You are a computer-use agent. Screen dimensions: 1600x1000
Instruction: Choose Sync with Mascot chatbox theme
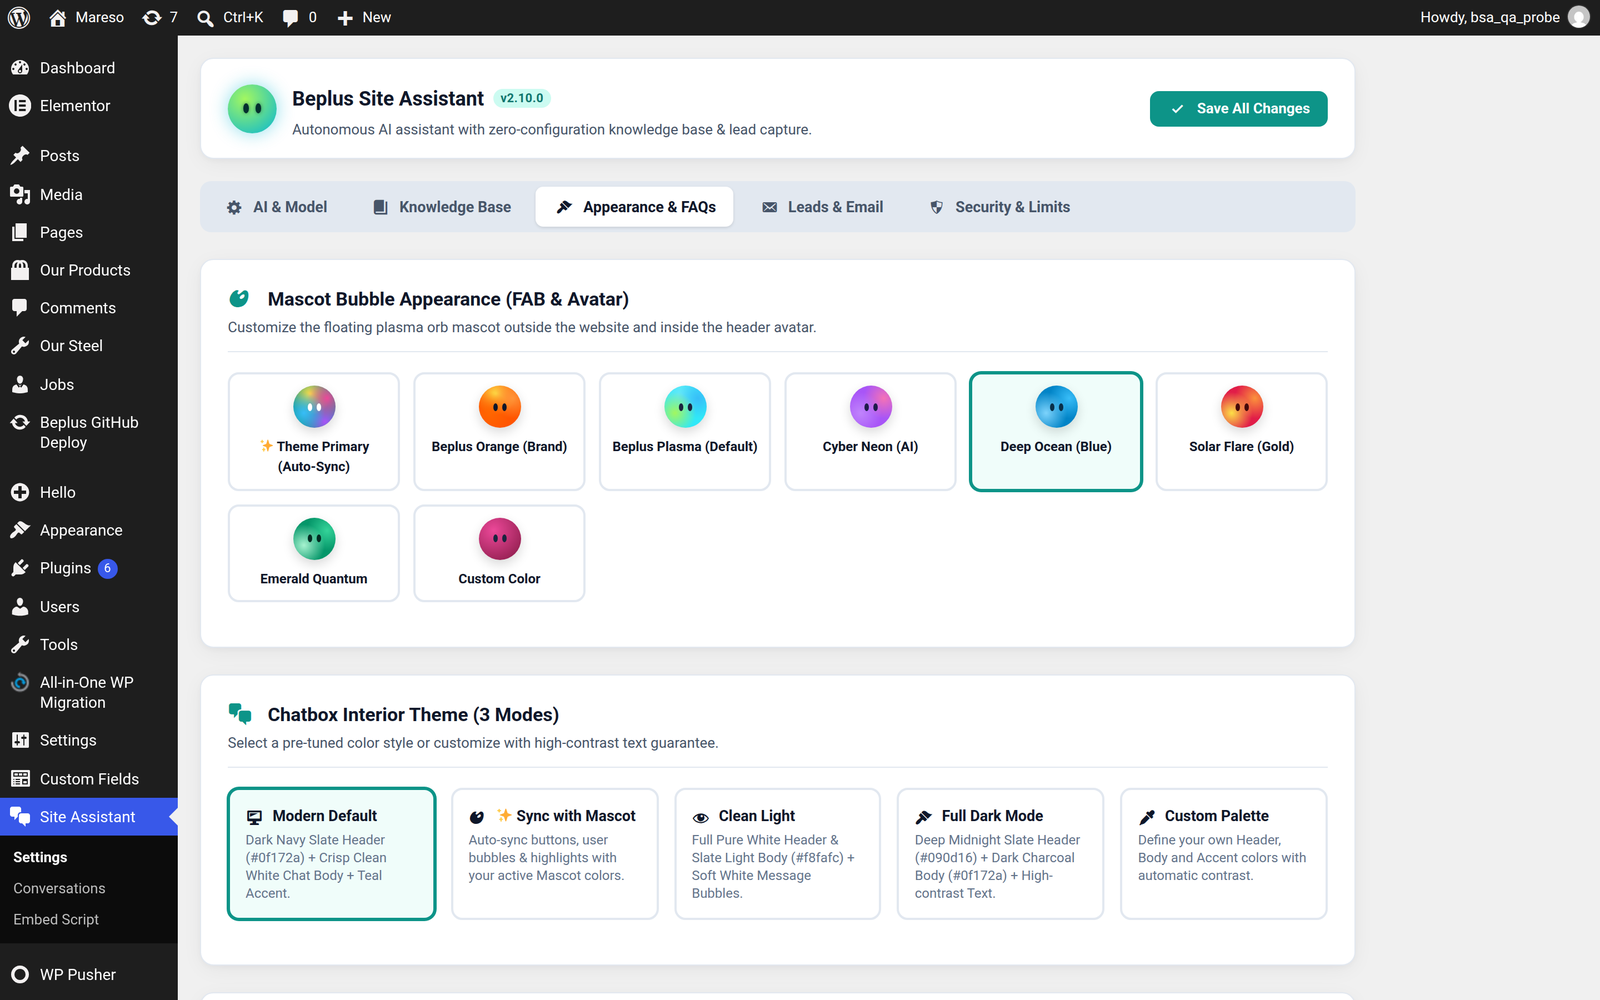(x=555, y=854)
